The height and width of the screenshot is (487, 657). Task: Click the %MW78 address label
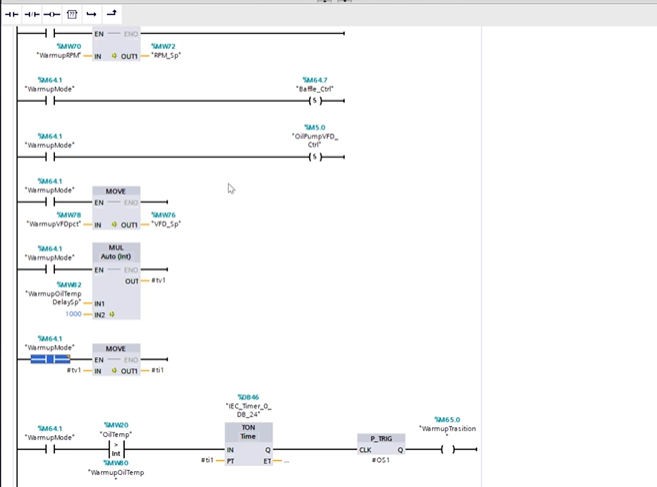point(69,215)
